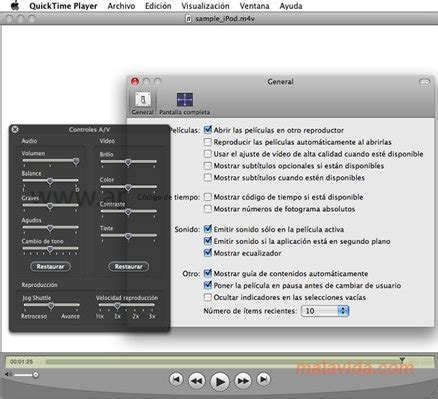The width and height of the screenshot is (438, 399).
Task: Go to the beginning of the movie
Action: (x=176, y=379)
